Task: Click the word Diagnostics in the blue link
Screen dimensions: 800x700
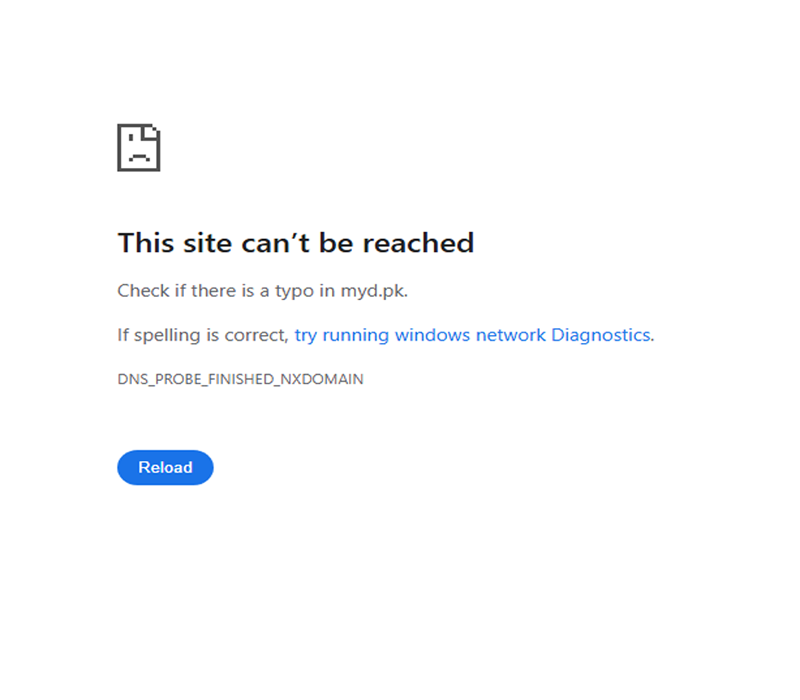Action: pyautogui.click(x=601, y=335)
